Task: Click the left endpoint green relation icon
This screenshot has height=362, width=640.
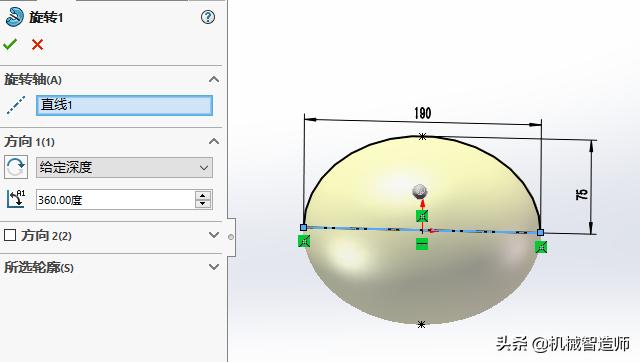Action: pyautogui.click(x=304, y=241)
